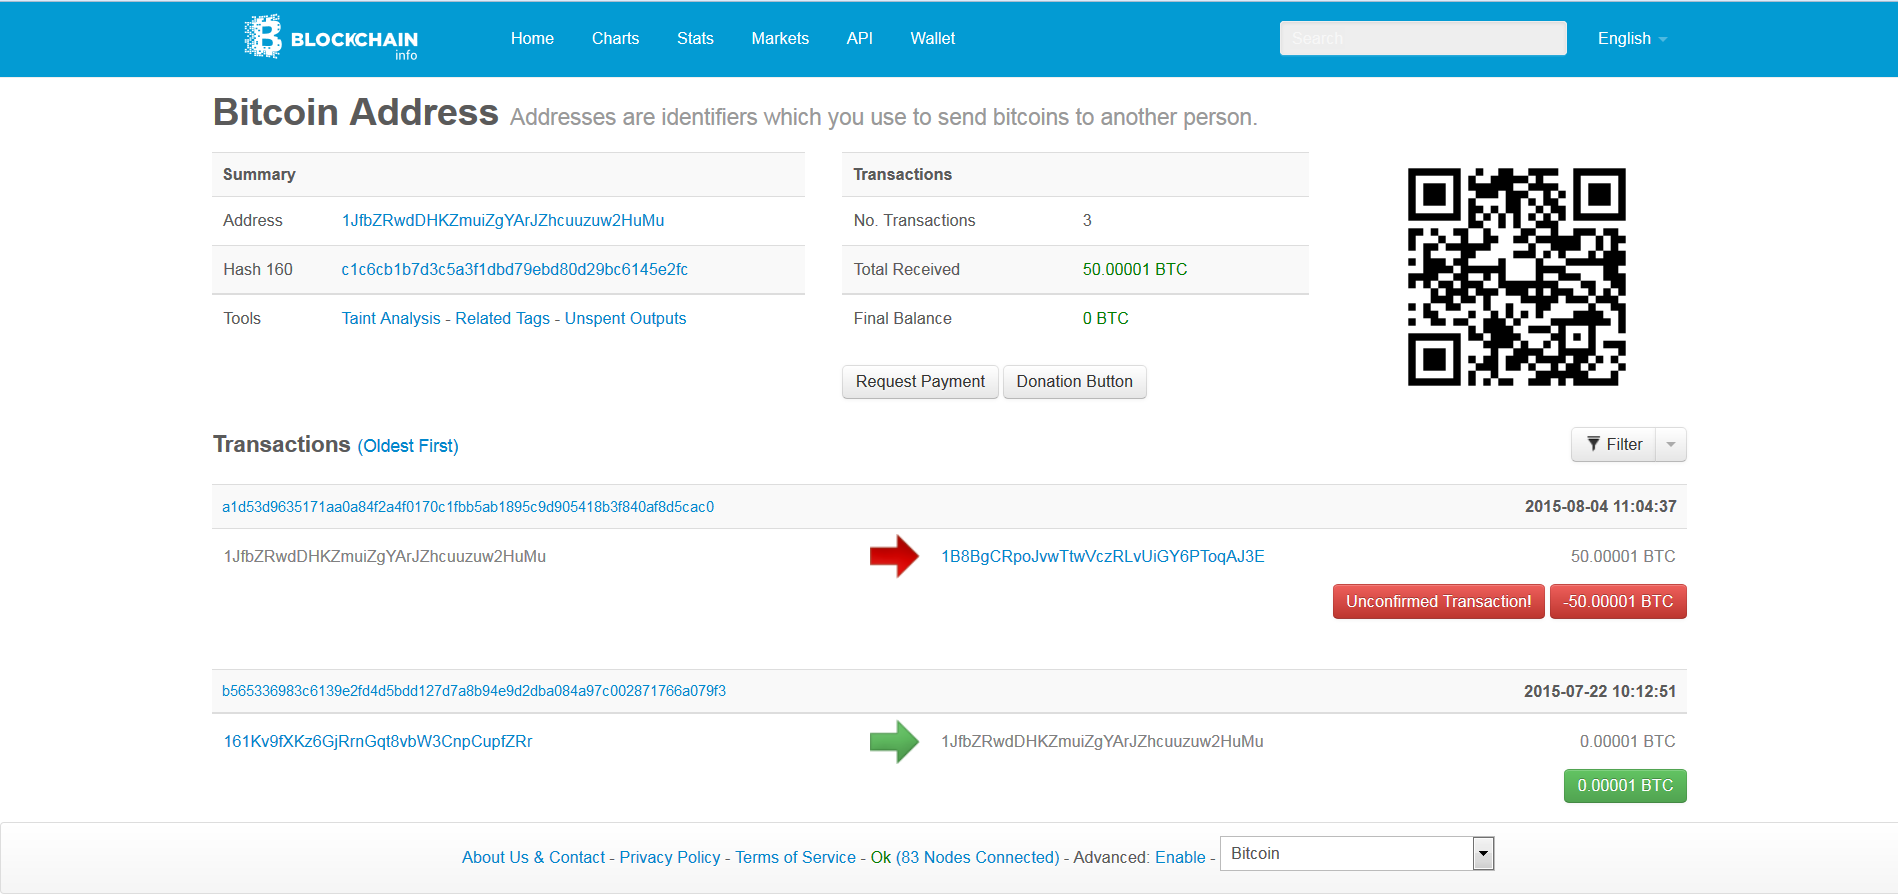Enable advanced mode via Enable link
The height and width of the screenshot is (894, 1898).
pyautogui.click(x=1180, y=857)
